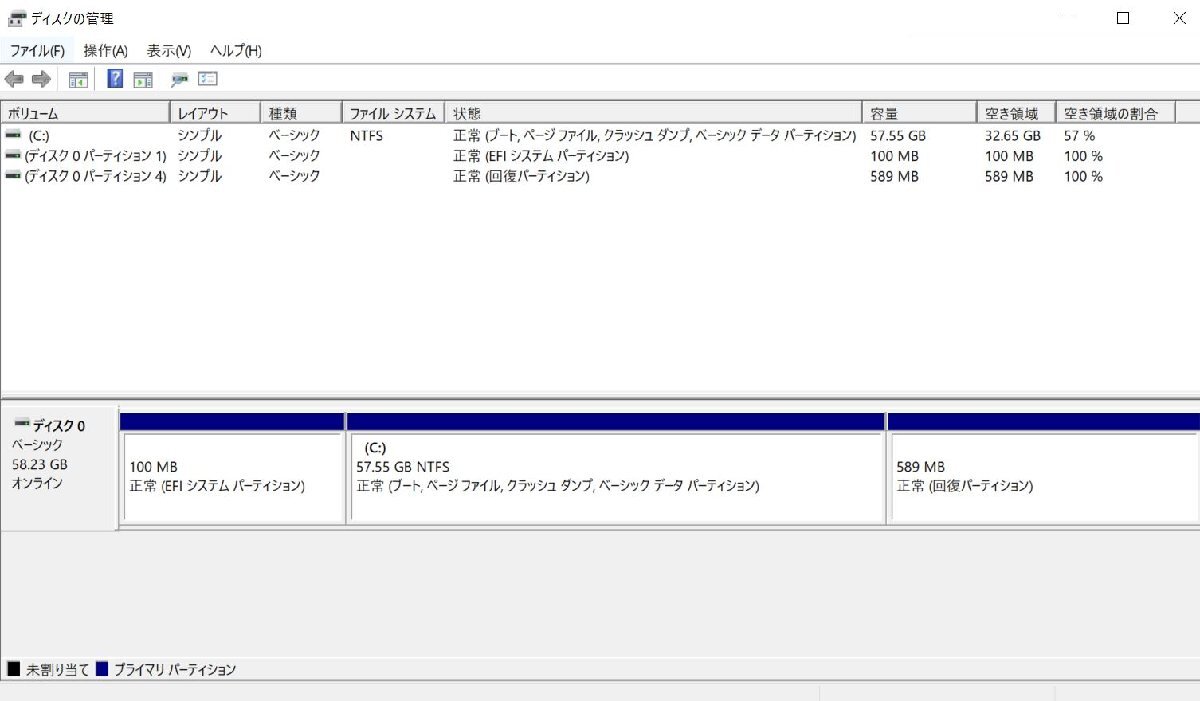Click the 正常 (EFI システム パーティション) status in list
Screen dimensions: 1200x701
[x=541, y=155]
